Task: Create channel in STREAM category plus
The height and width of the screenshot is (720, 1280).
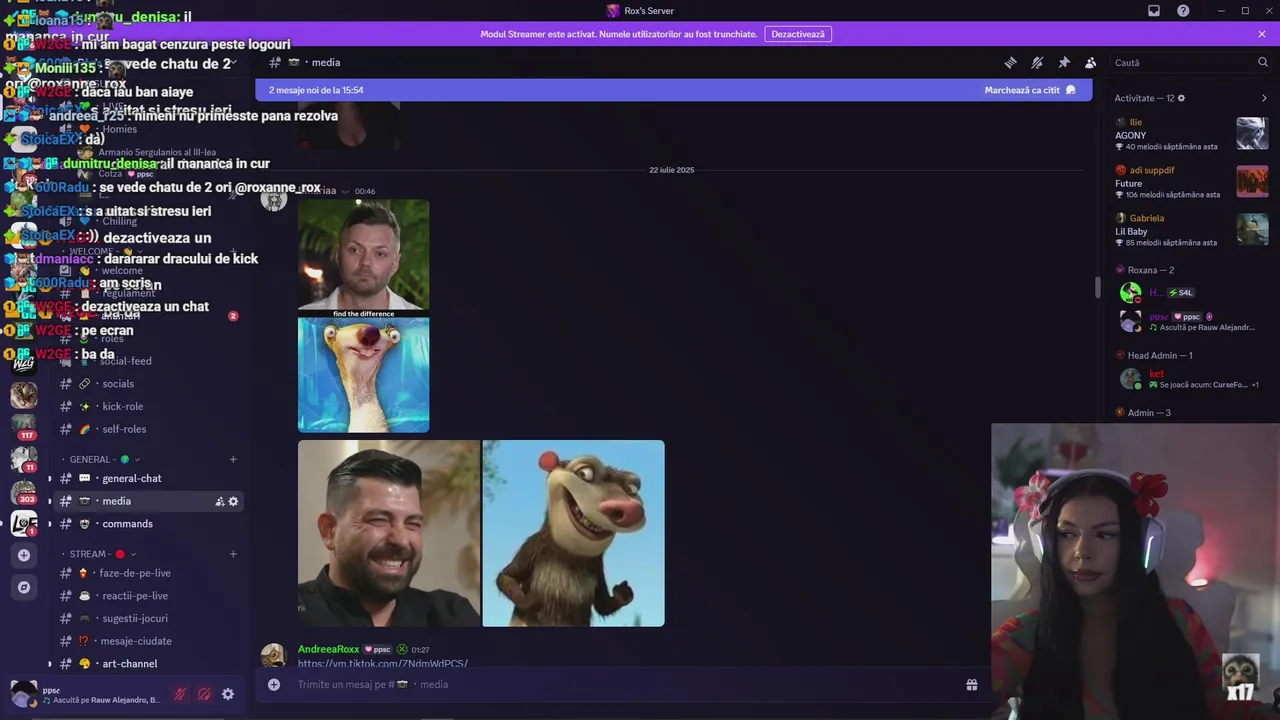Action: (x=233, y=554)
